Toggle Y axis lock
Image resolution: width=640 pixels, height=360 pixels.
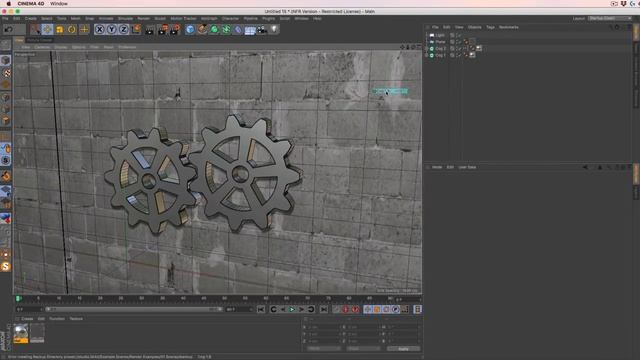point(111,29)
